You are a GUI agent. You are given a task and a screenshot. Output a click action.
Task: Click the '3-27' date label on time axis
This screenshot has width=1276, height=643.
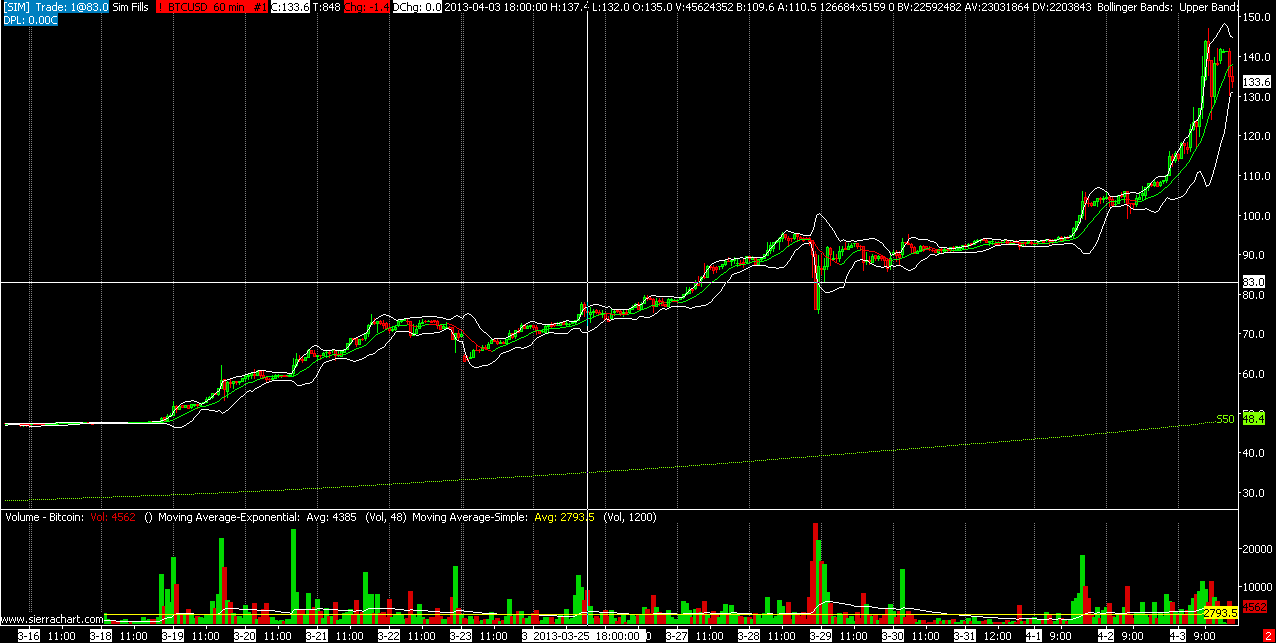(677, 635)
